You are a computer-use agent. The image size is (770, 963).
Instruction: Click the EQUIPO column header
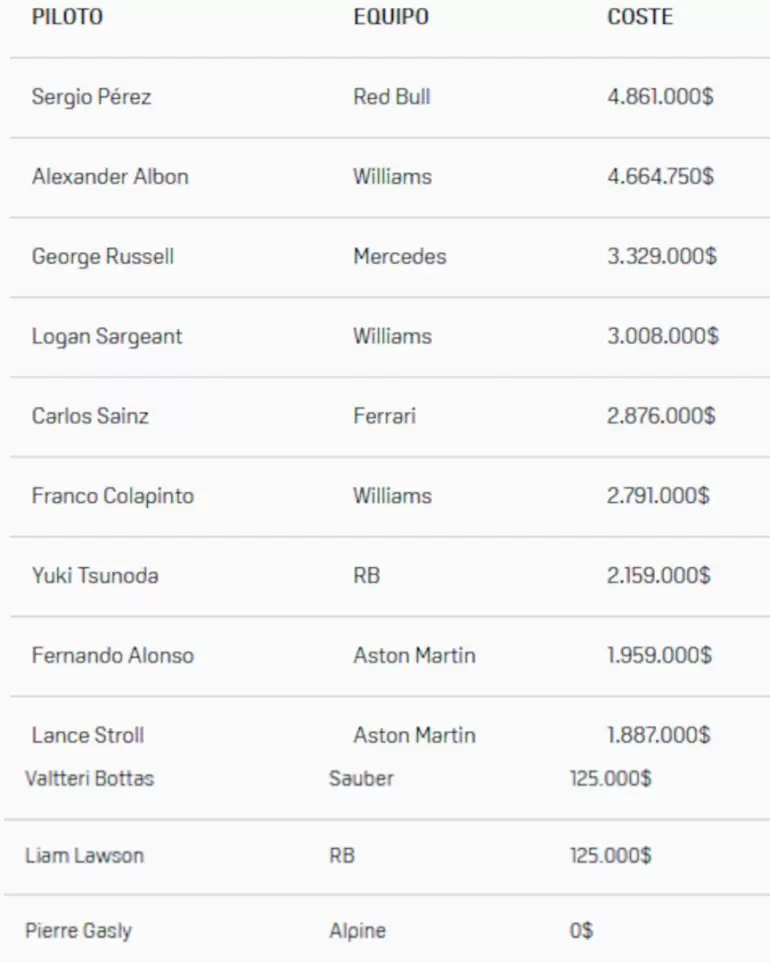pos(391,17)
